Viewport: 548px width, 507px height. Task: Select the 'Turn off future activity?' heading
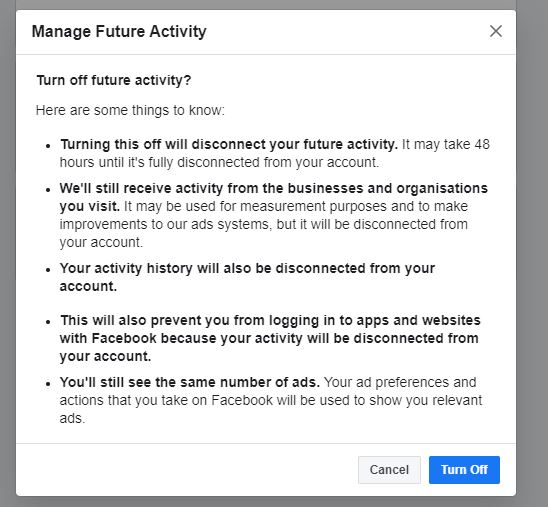click(114, 80)
